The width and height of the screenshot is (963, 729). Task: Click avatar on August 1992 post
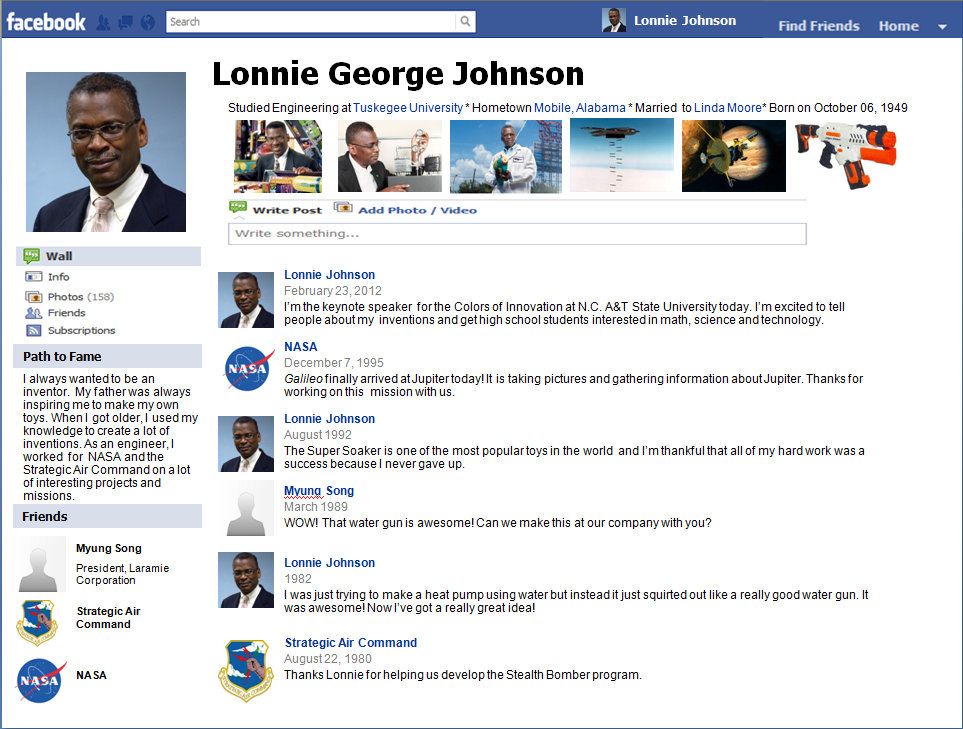[246, 444]
